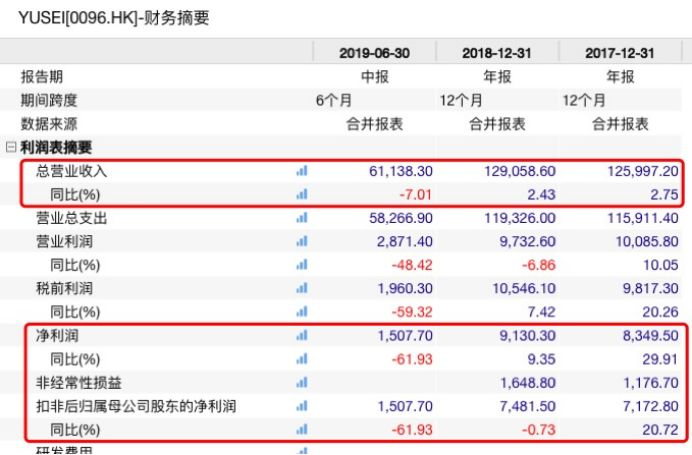
Task: Click chart icon beside 净利润 row
Action: (x=301, y=336)
